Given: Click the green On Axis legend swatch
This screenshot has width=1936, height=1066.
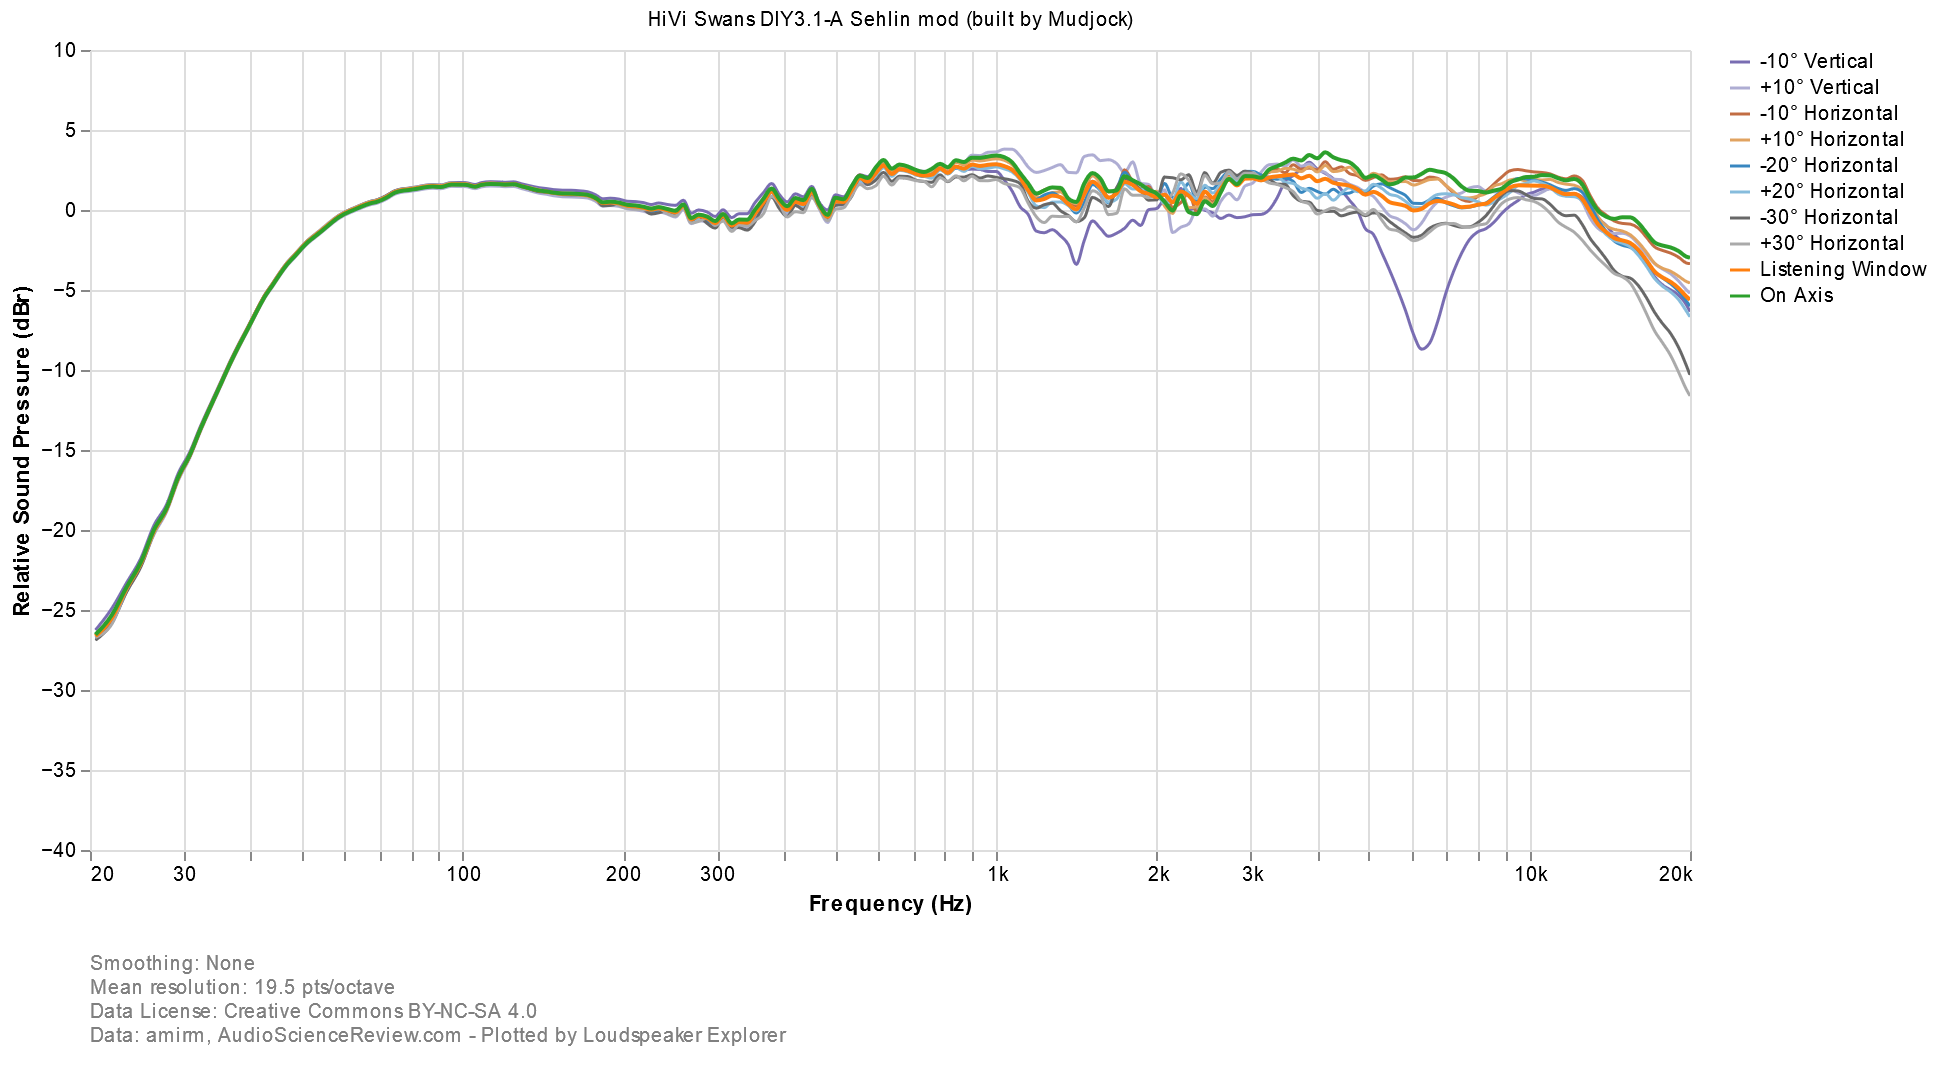Looking at the screenshot, I should pos(1740,296).
